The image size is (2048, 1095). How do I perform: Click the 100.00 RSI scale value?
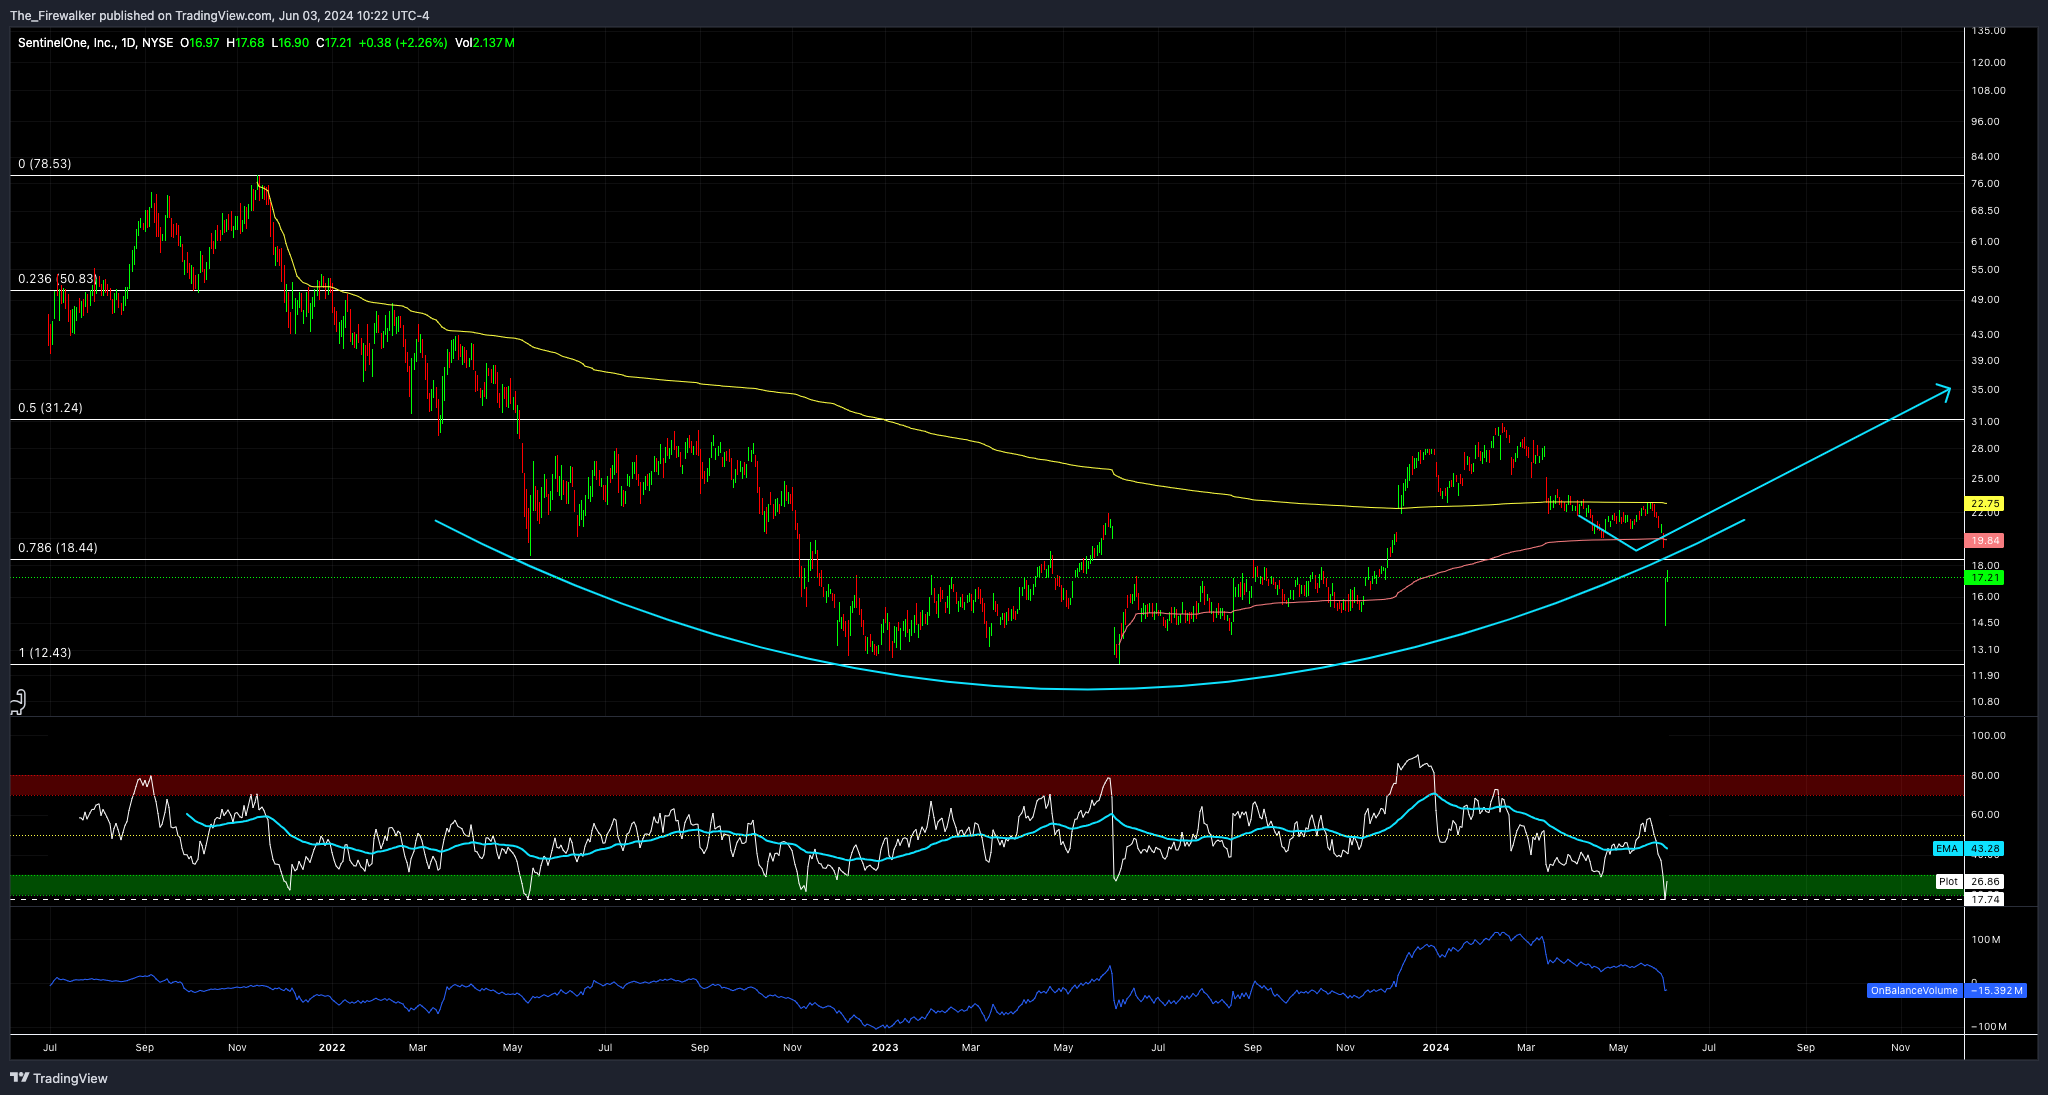coord(1989,736)
